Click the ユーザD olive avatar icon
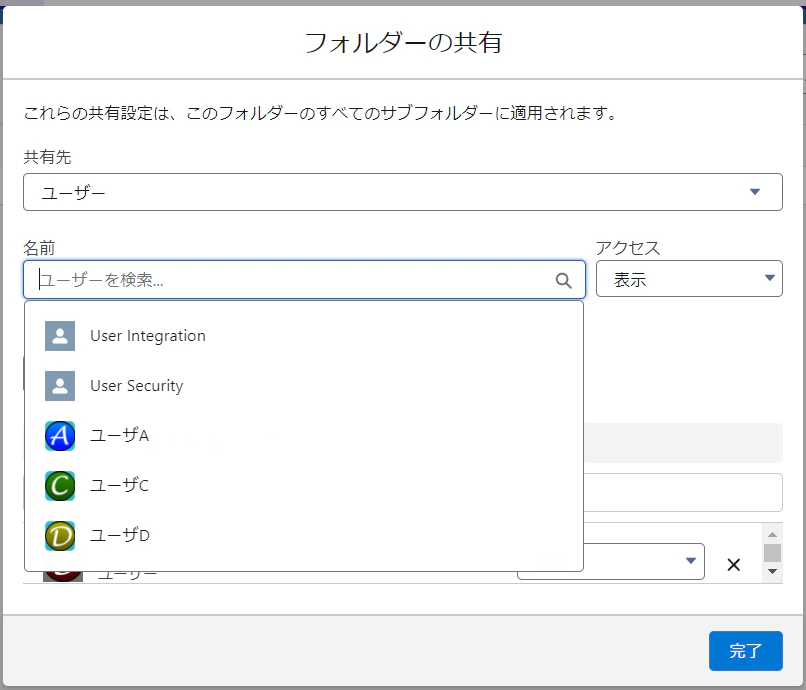This screenshot has width=806, height=690. 60,535
